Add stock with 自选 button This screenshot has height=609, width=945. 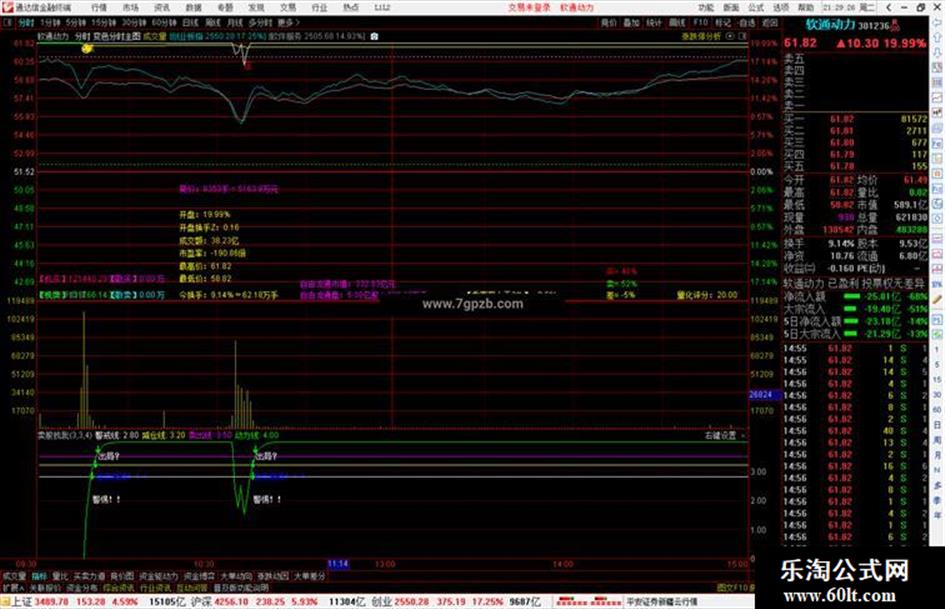tap(747, 22)
